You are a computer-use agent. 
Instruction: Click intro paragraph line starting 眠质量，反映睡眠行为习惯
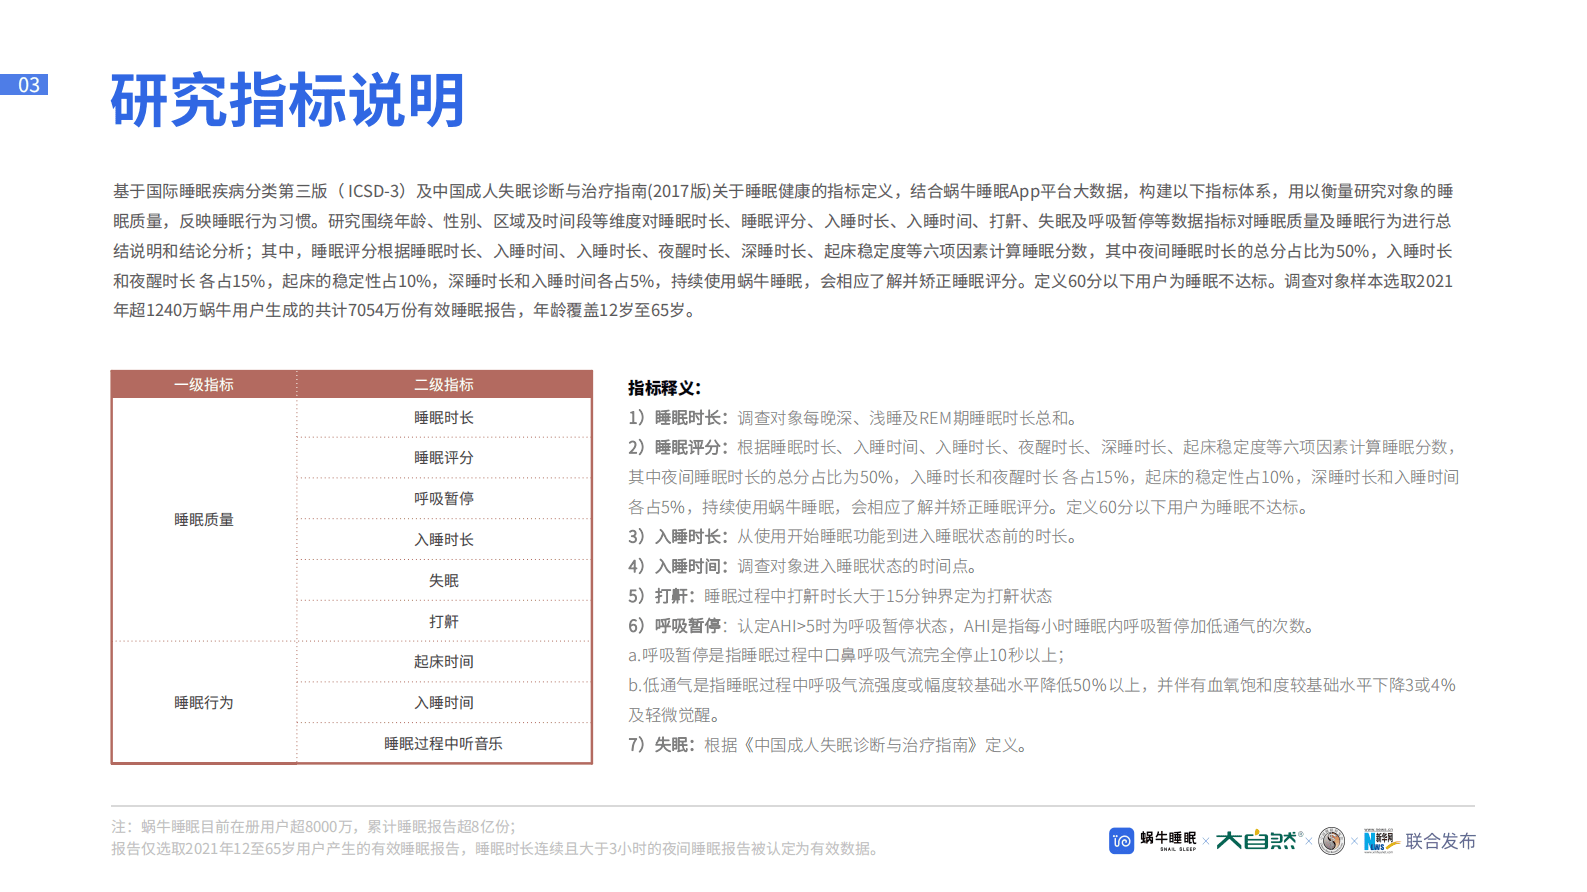click(782, 221)
